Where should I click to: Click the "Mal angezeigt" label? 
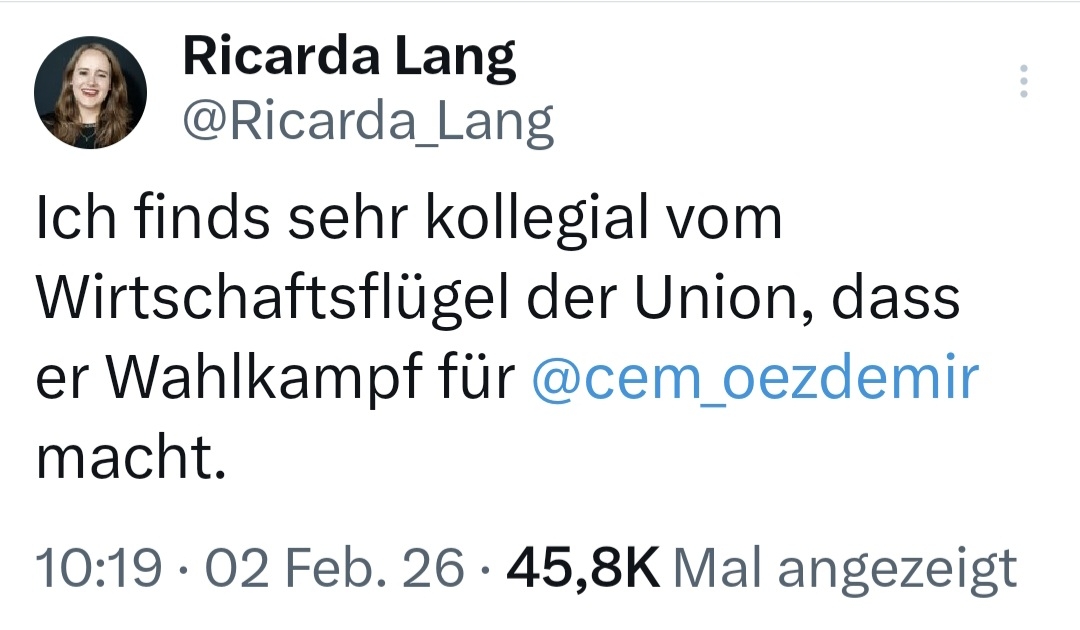point(846,569)
